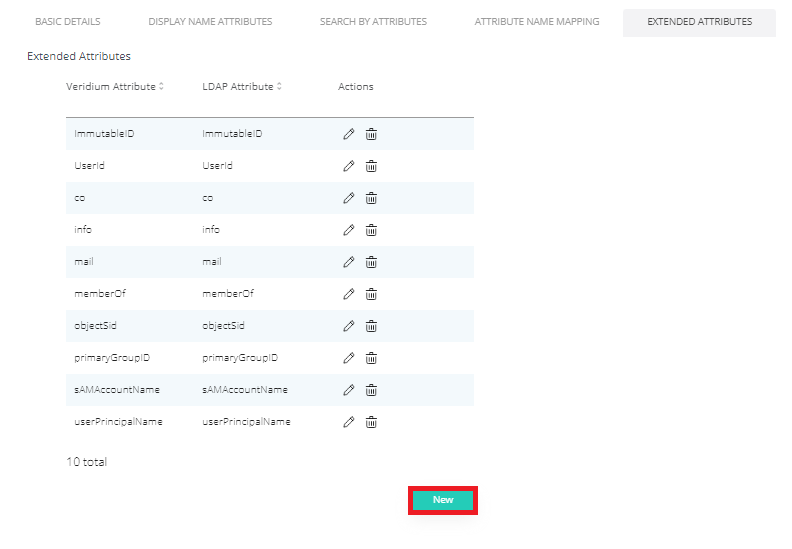Switch to the Basic Details tab
792x549 pixels.
point(68,22)
